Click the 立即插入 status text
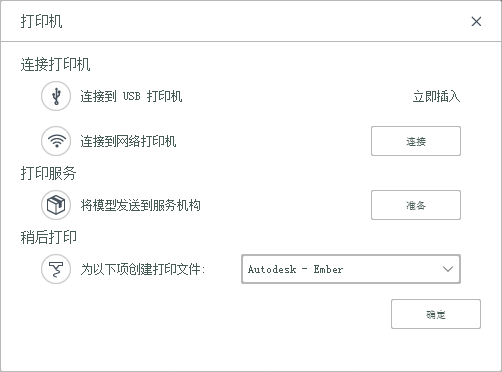 (436, 97)
